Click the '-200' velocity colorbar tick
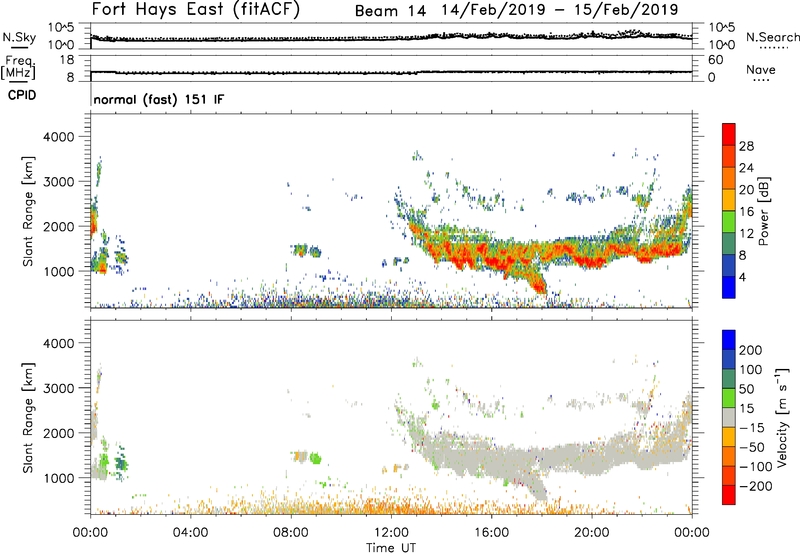Image resolution: width=800 pixels, height=554 pixels. point(755,486)
